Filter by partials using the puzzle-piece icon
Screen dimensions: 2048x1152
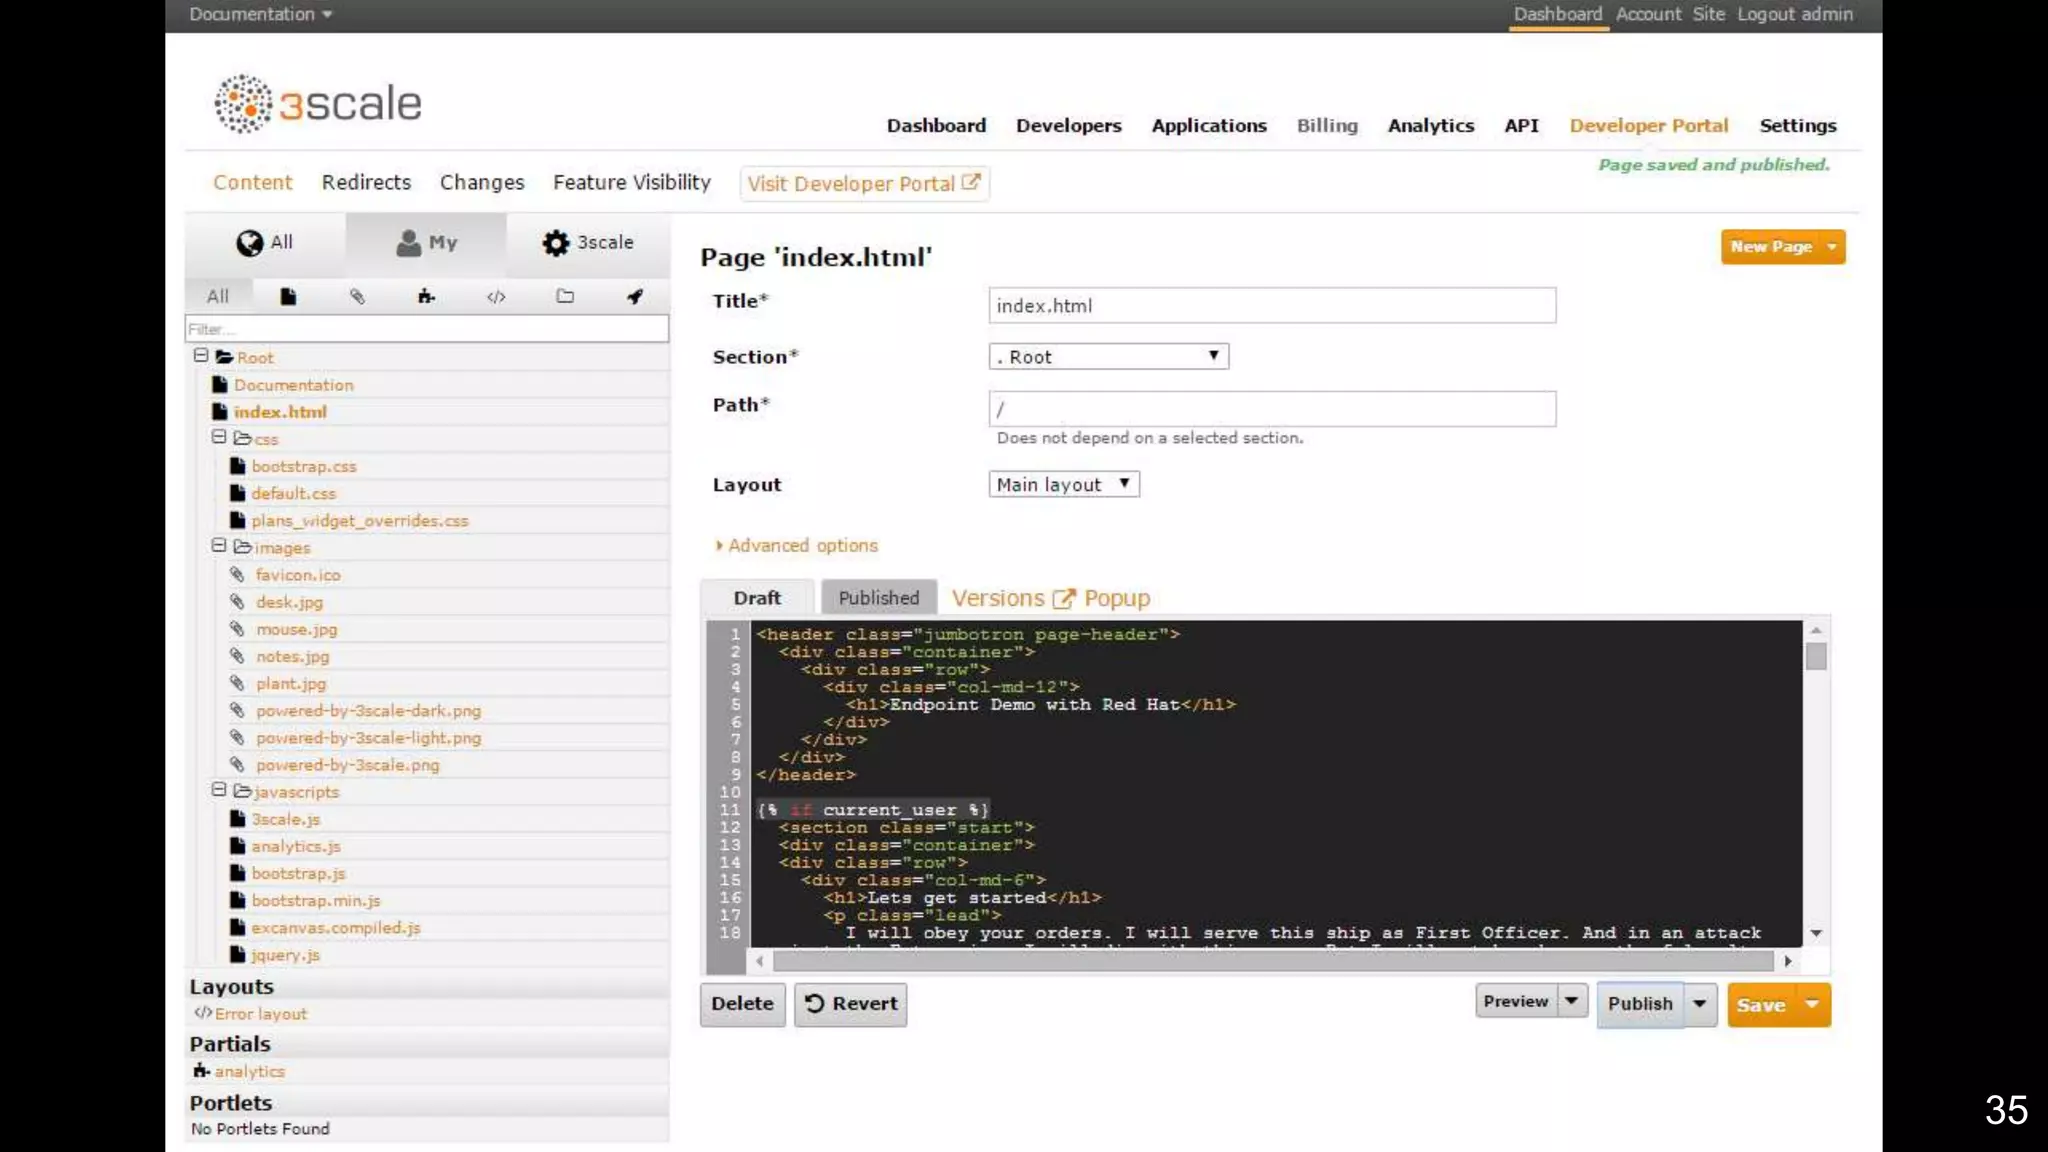click(426, 296)
